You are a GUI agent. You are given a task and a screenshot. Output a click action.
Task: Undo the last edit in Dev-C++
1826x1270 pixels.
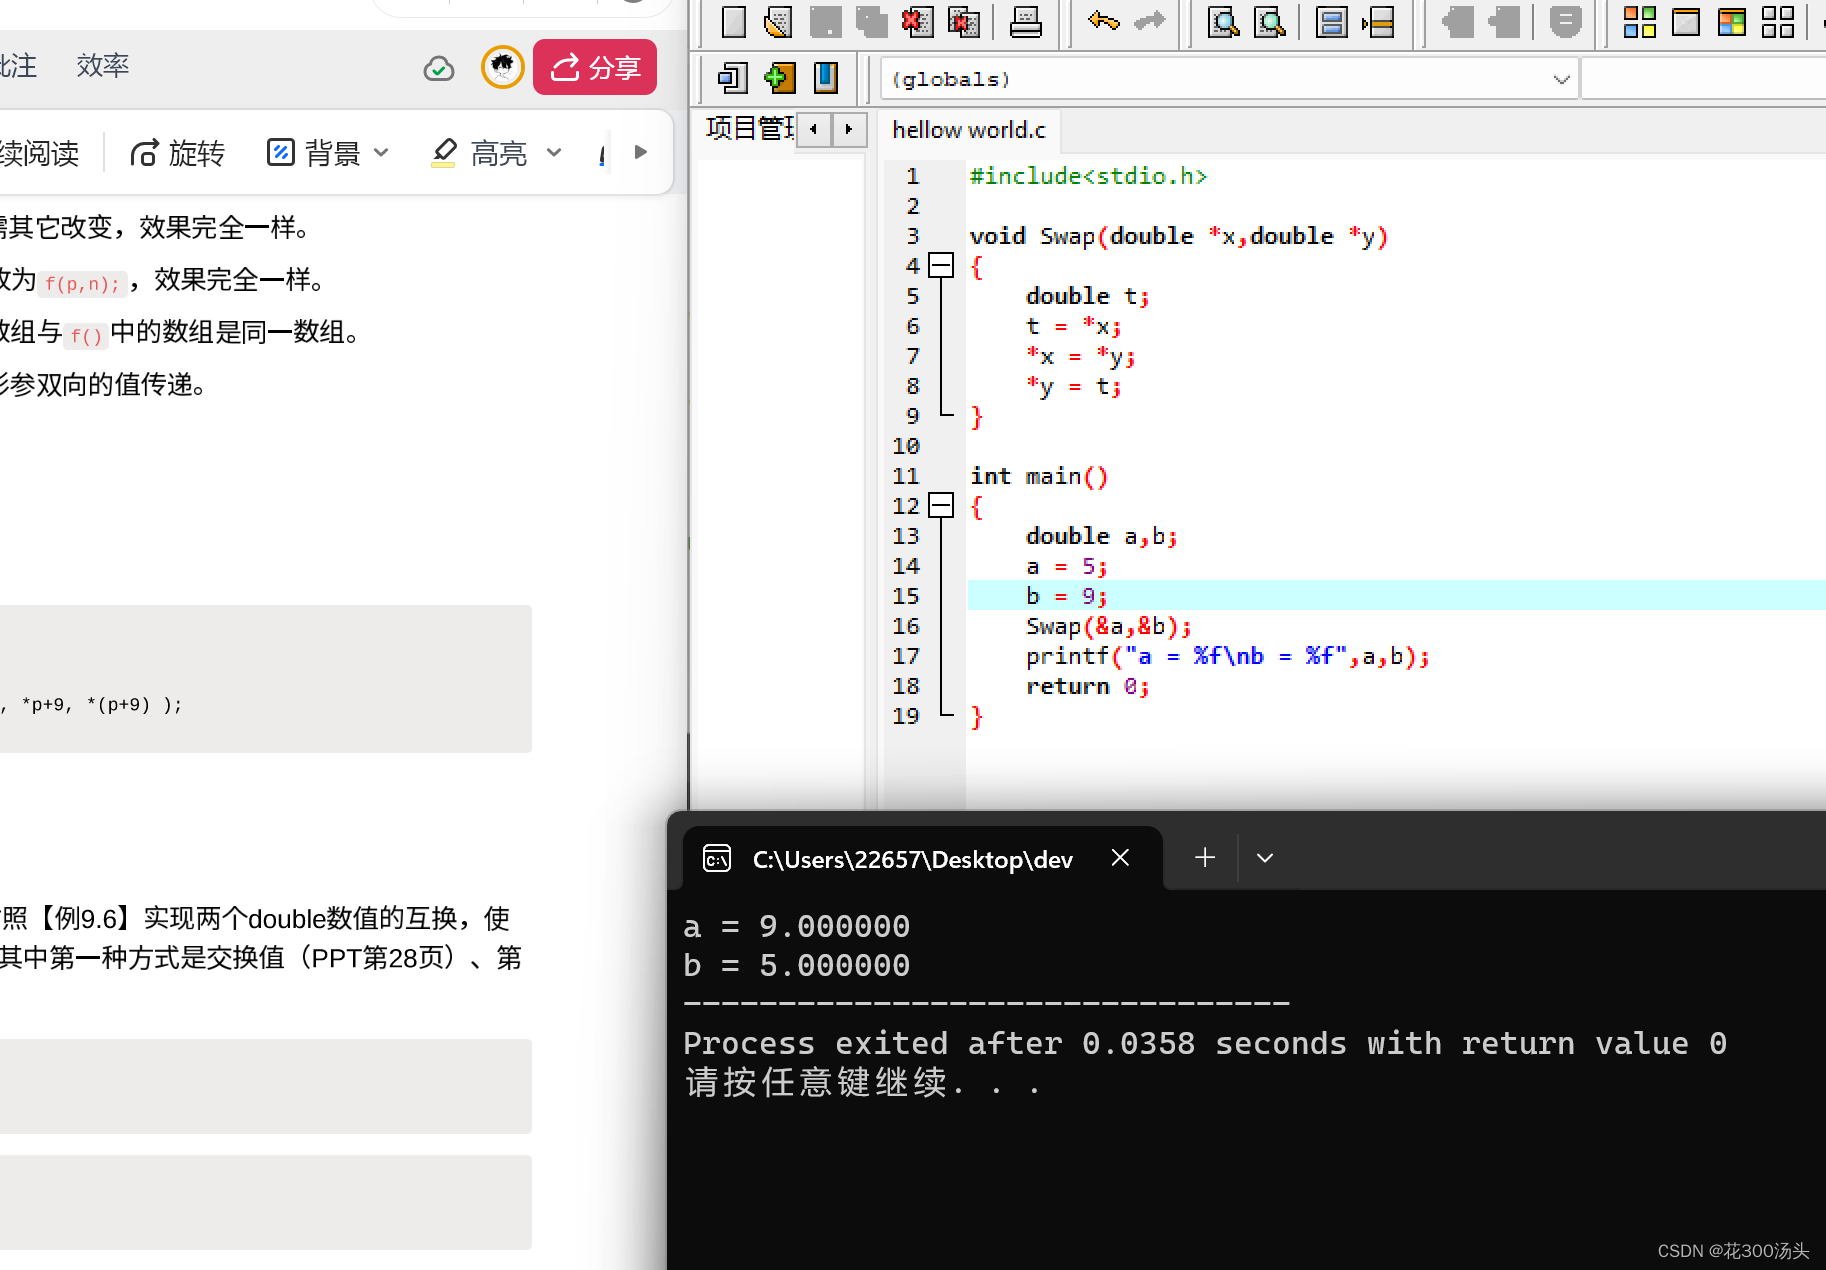[x=1102, y=22]
